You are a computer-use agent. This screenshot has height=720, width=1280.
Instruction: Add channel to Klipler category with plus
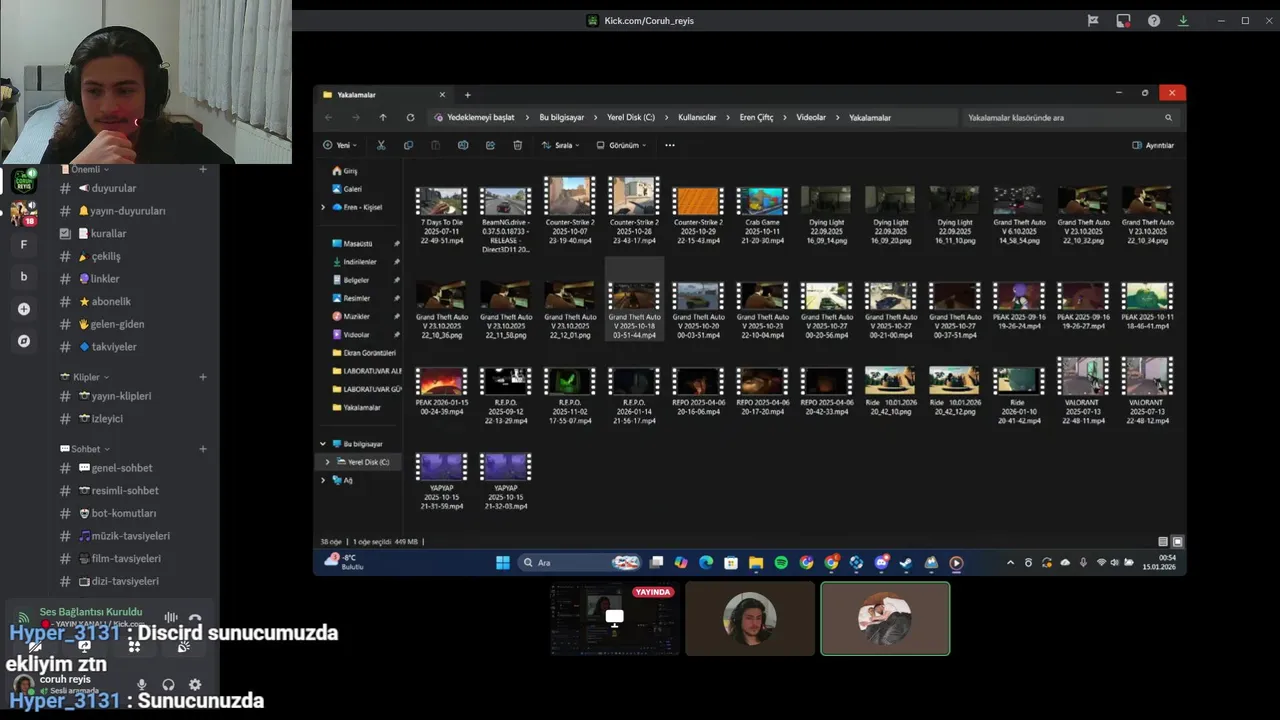pyautogui.click(x=203, y=377)
